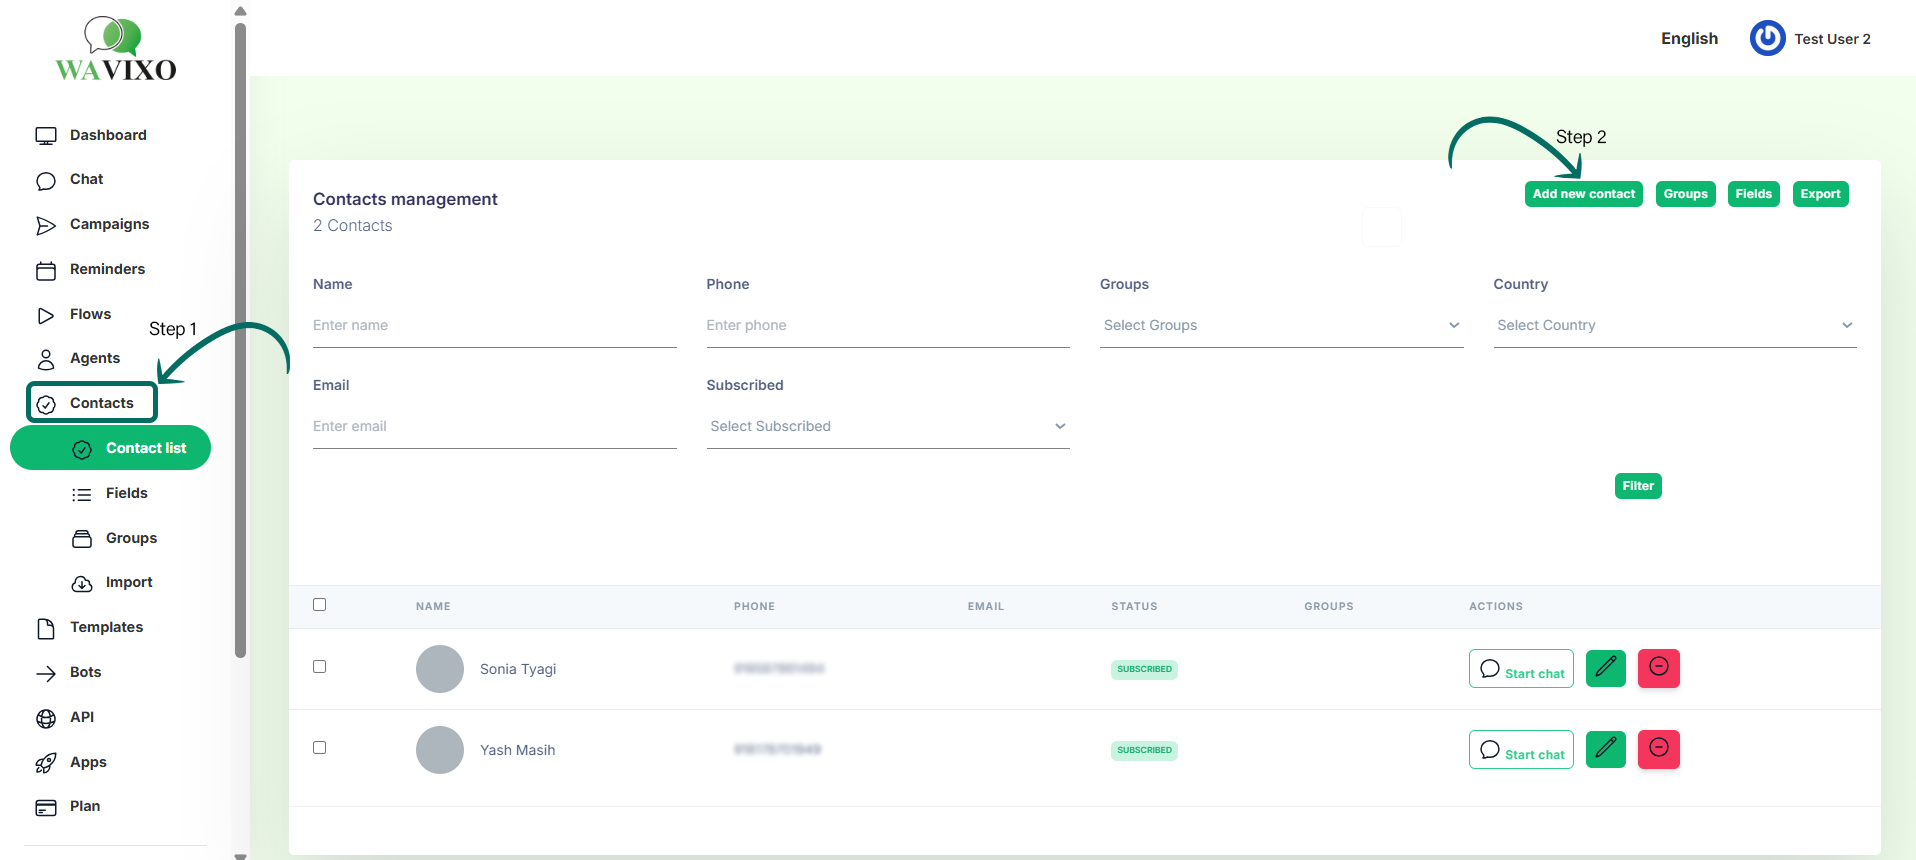1916x860 pixels.
Task: Click the Wavixo logo
Action: tap(116, 49)
